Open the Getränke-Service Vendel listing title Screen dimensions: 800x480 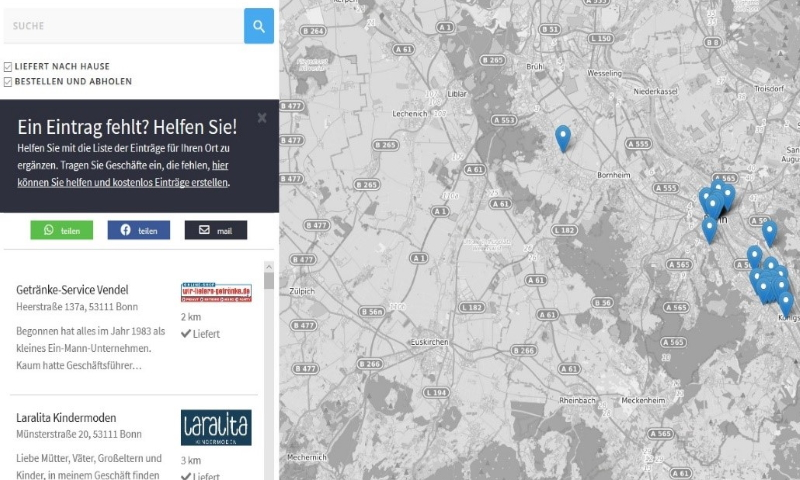coord(72,290)
